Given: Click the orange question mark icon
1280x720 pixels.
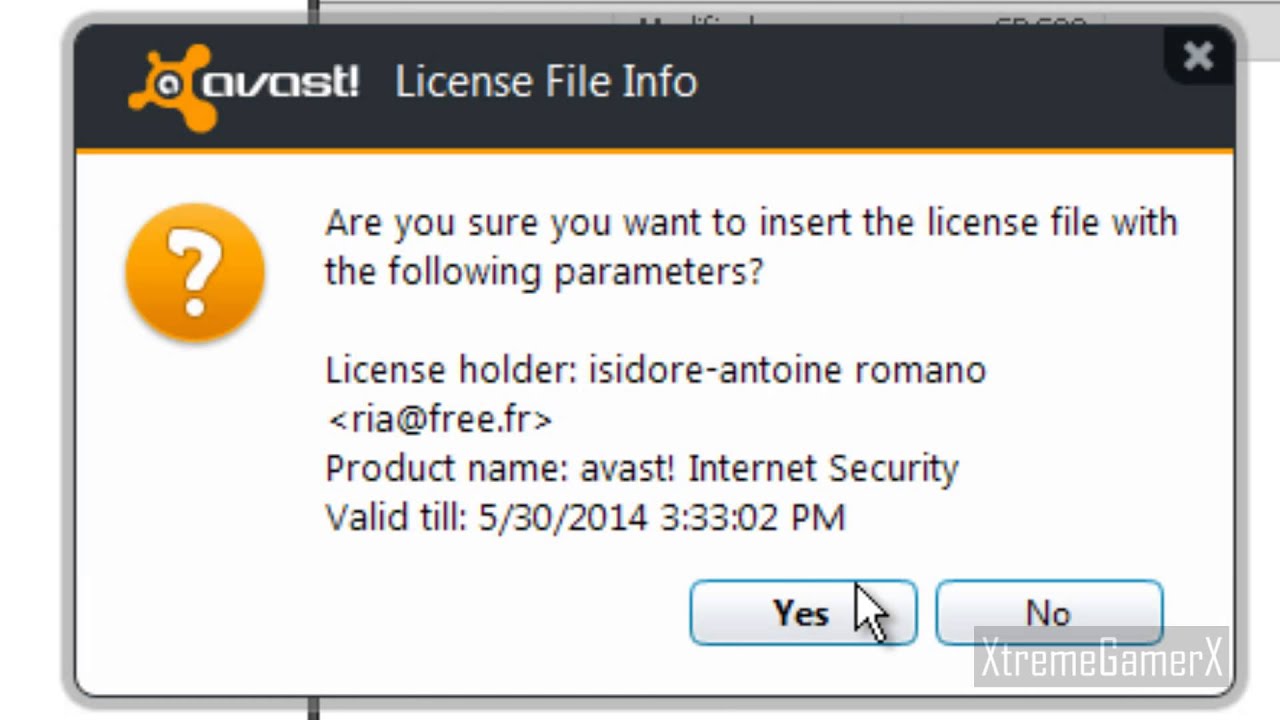Looking at the screenshot, I should [195, 271].
